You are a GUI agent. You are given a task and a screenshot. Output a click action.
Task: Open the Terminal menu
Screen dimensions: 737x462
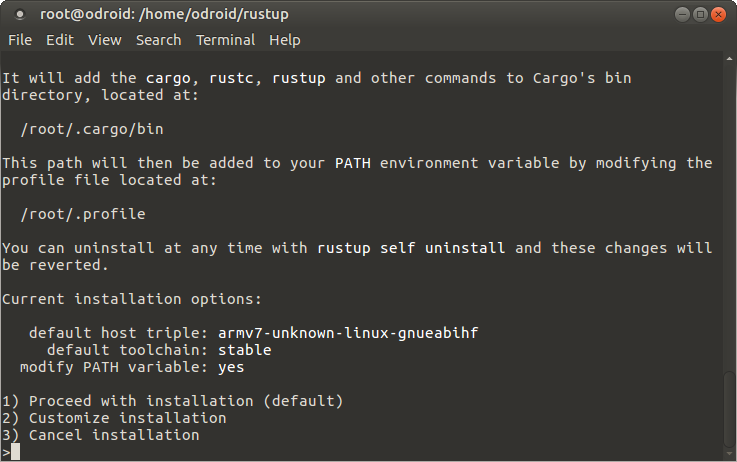225,40
